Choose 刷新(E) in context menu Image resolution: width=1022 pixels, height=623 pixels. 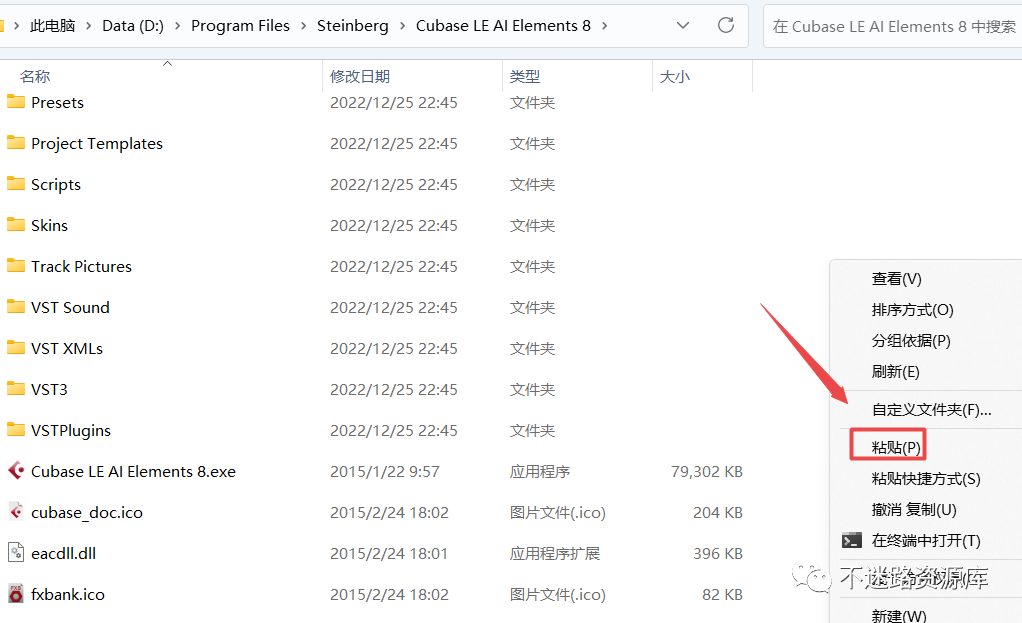(896, 372)
